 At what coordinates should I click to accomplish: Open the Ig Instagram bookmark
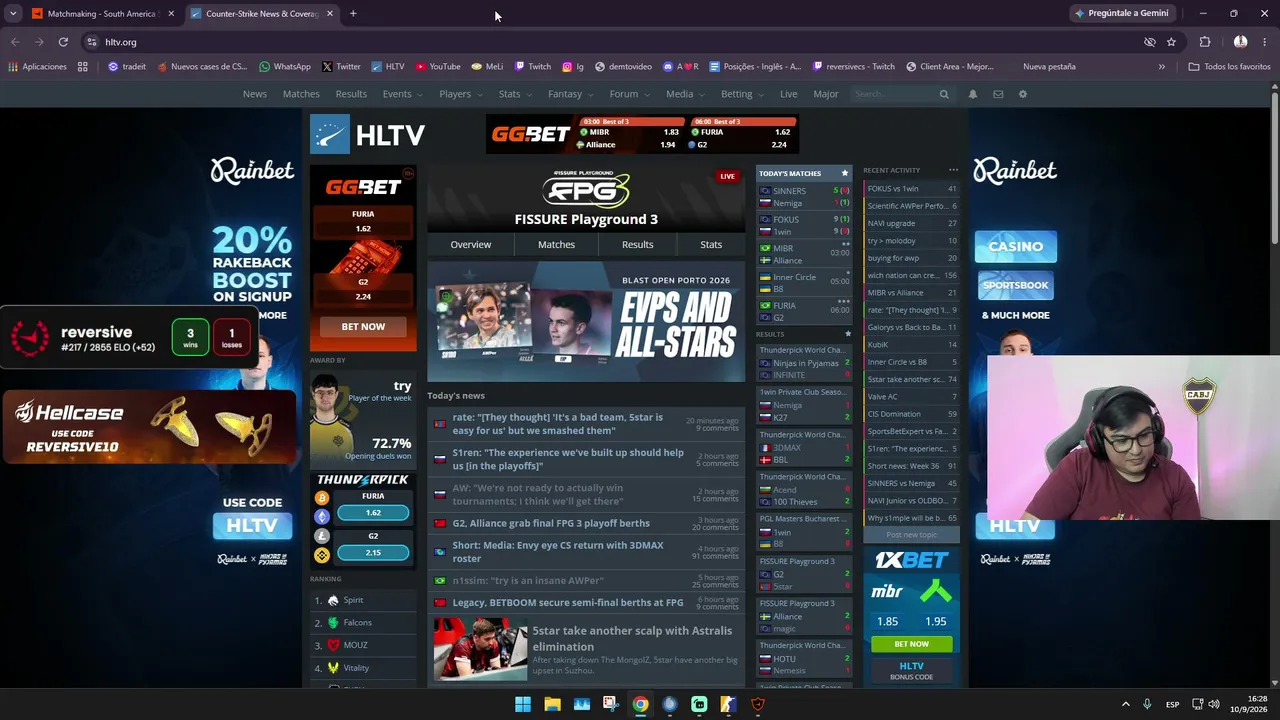coord(573,67)
